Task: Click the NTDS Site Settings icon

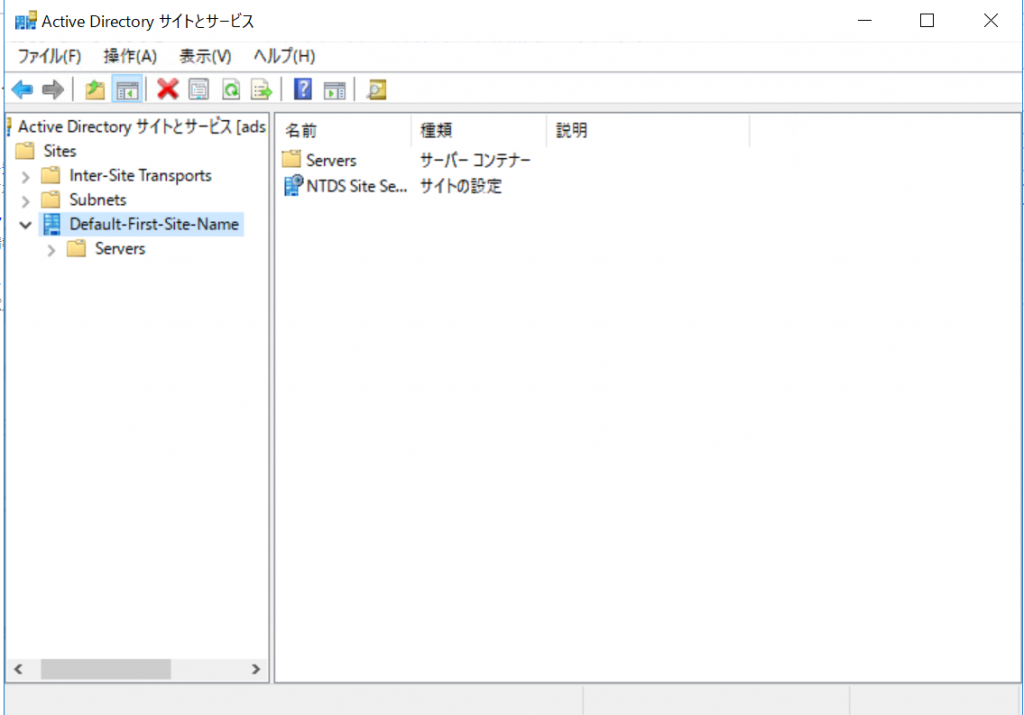Action: pyautogui.click(x=293, y=185)
